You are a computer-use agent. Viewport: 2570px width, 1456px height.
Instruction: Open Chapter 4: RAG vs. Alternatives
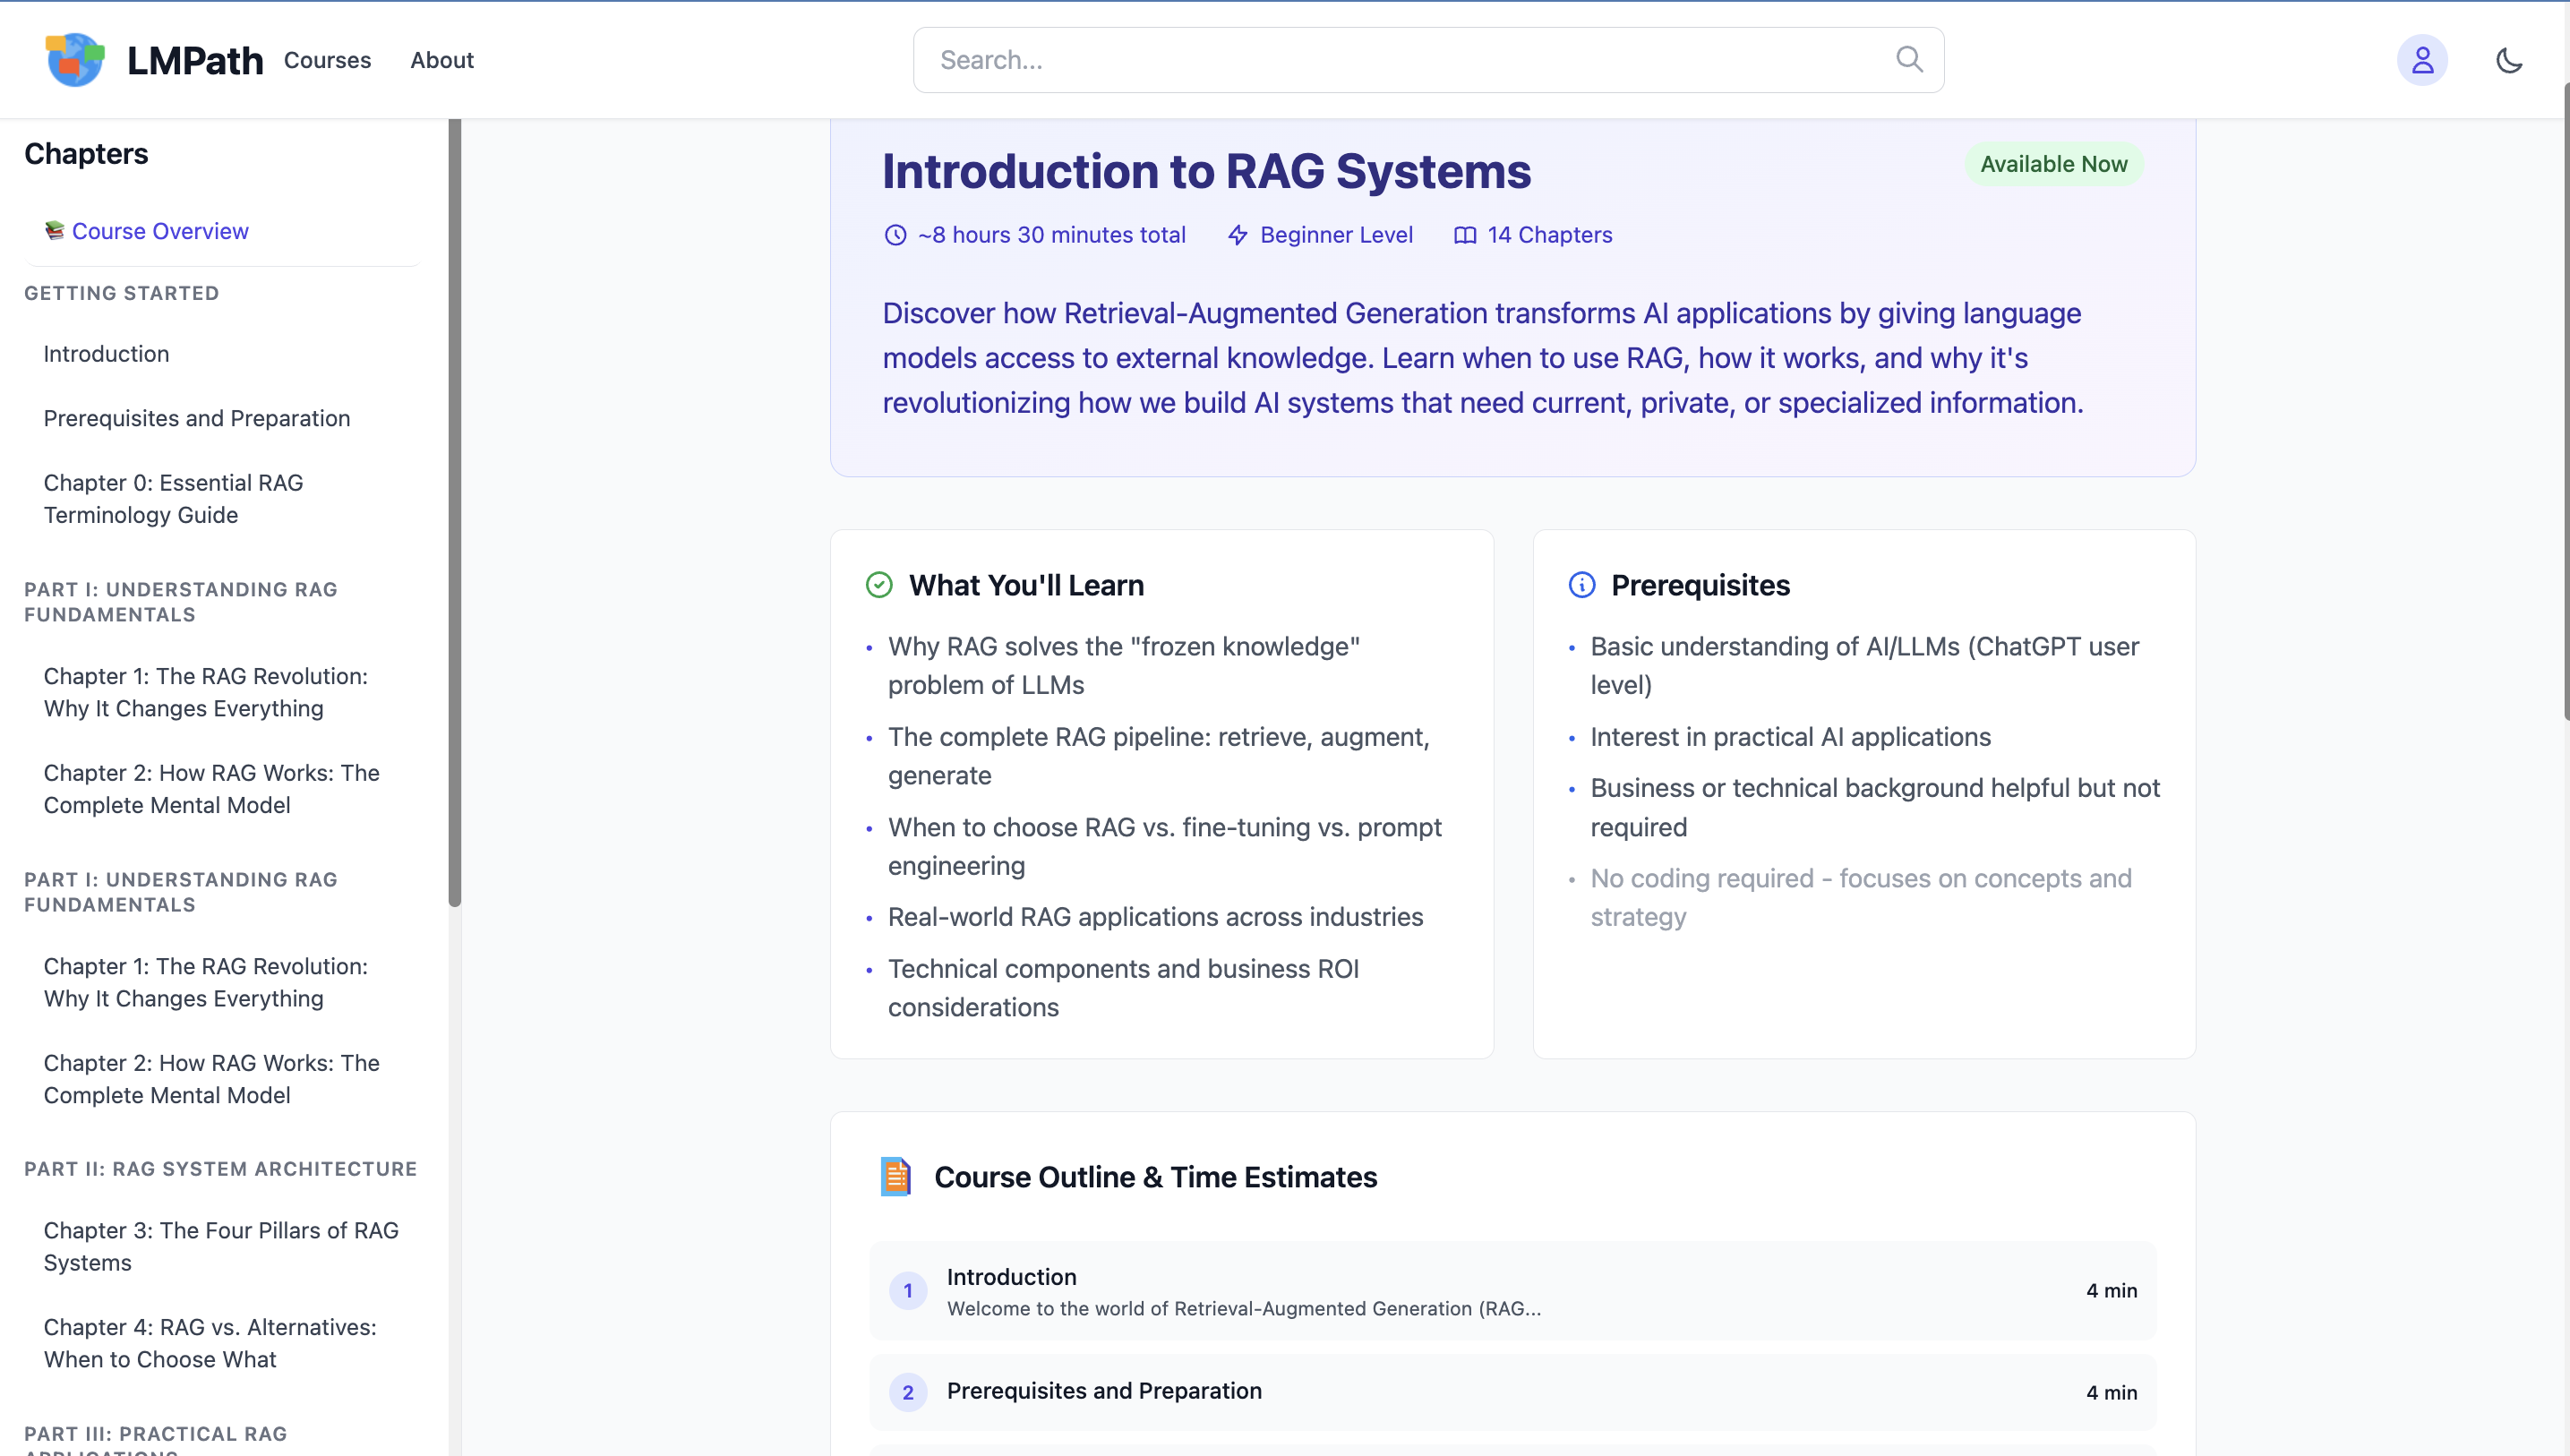pos(210,1343)
